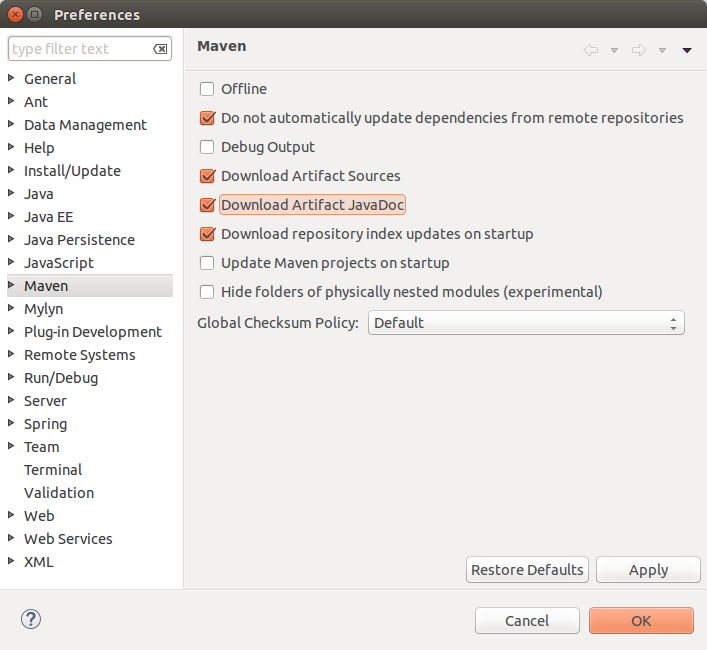Clear the filter text using the clear icon
This screenshot has height=650, width=707.
[x=160, y=49]
